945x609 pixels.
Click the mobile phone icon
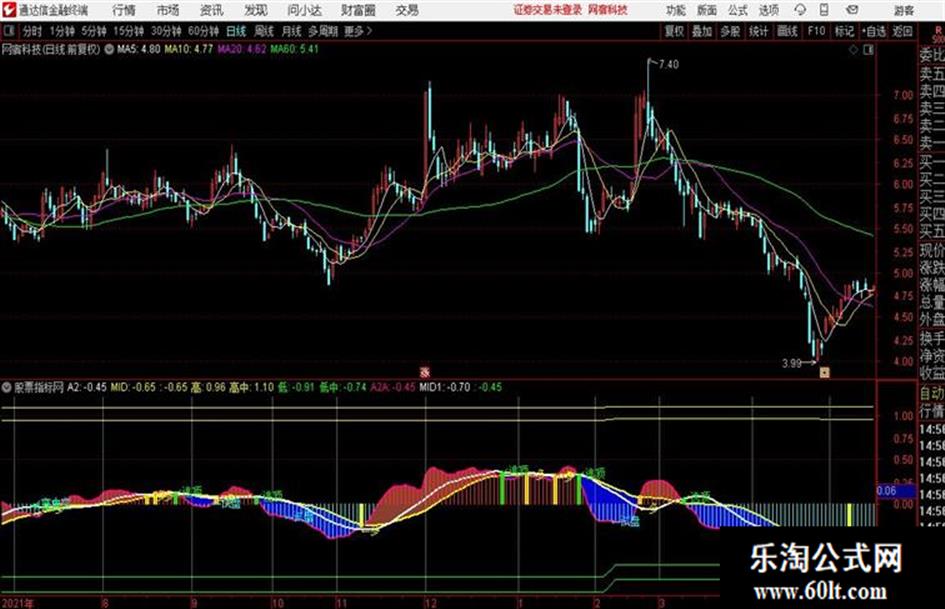(824, 10)
